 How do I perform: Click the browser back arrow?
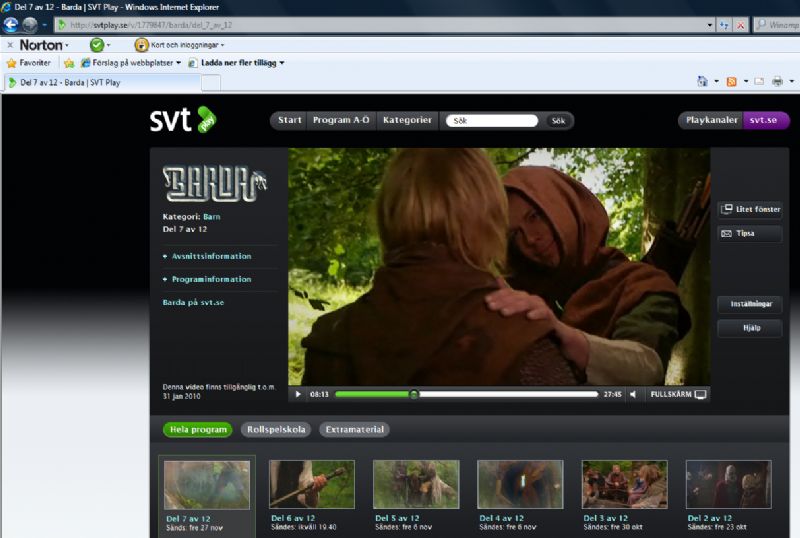tap(12, 25)
